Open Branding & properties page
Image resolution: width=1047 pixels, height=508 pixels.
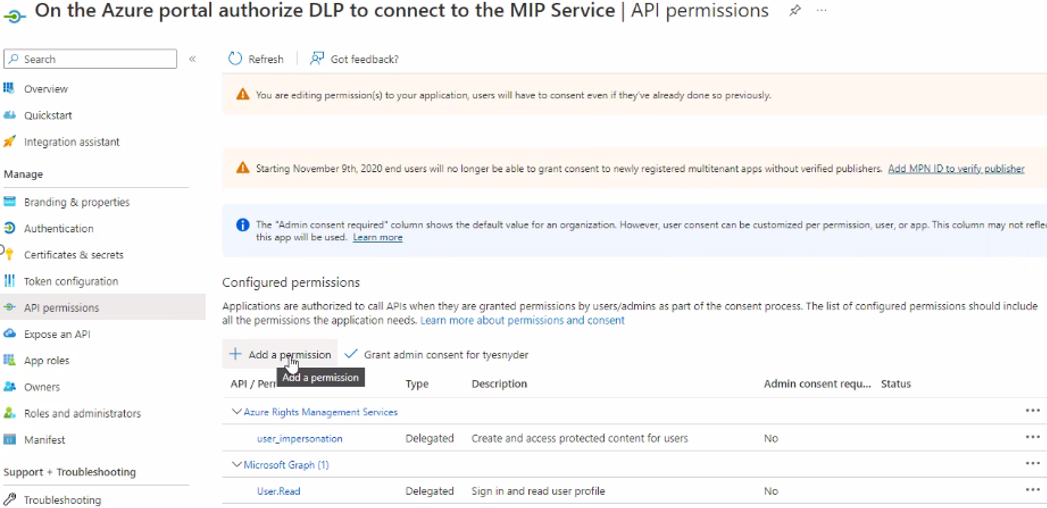coord(77,202)
